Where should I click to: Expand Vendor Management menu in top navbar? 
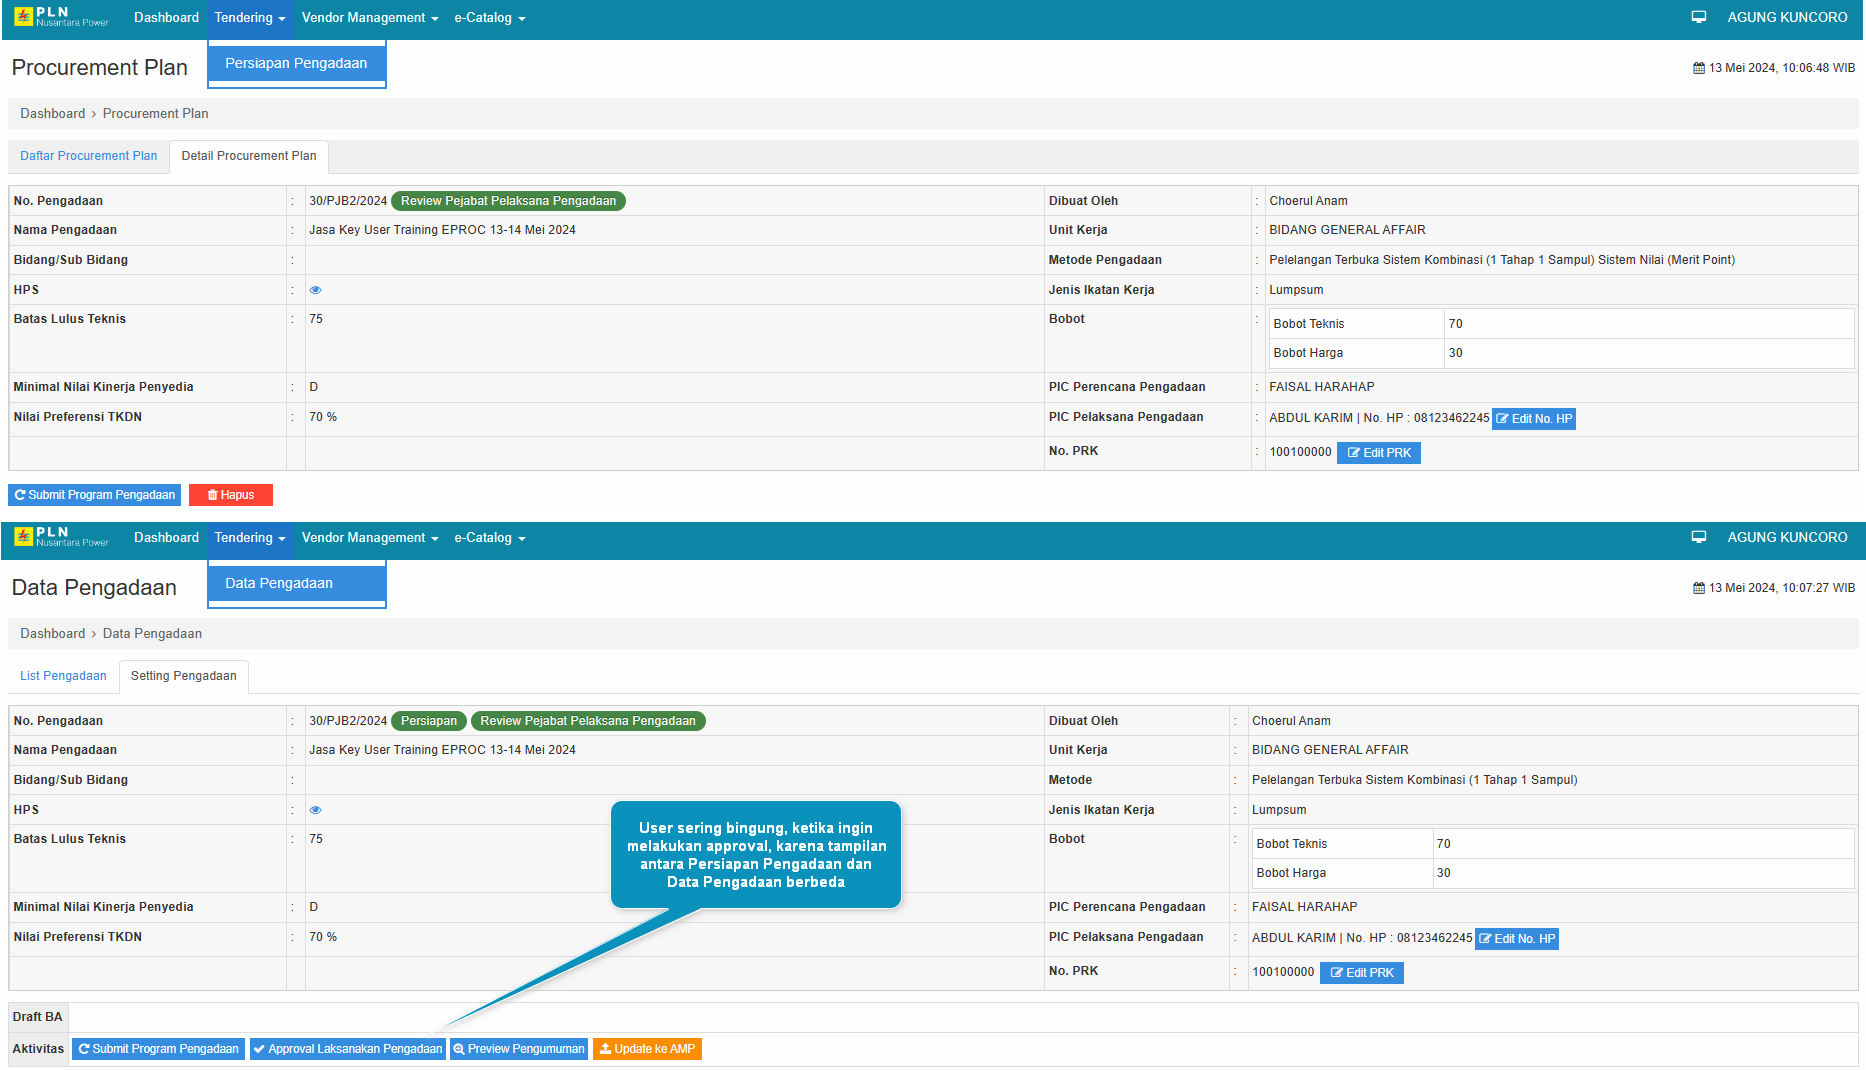coord(369,18)
